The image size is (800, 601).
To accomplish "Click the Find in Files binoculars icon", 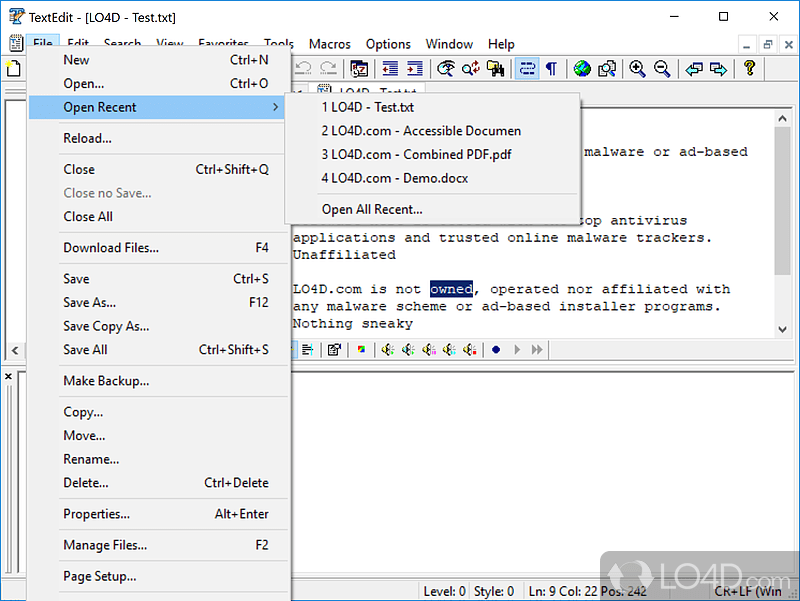I will [x=495, y=68].
